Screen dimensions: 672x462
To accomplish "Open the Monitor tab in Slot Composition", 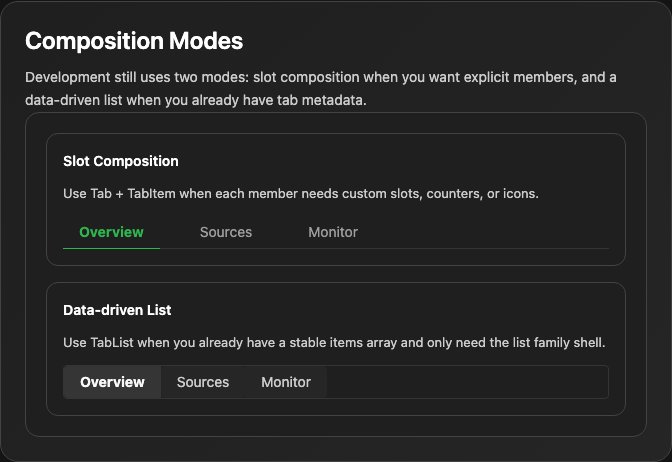I will pyautogui.click(x=333, y=232).
